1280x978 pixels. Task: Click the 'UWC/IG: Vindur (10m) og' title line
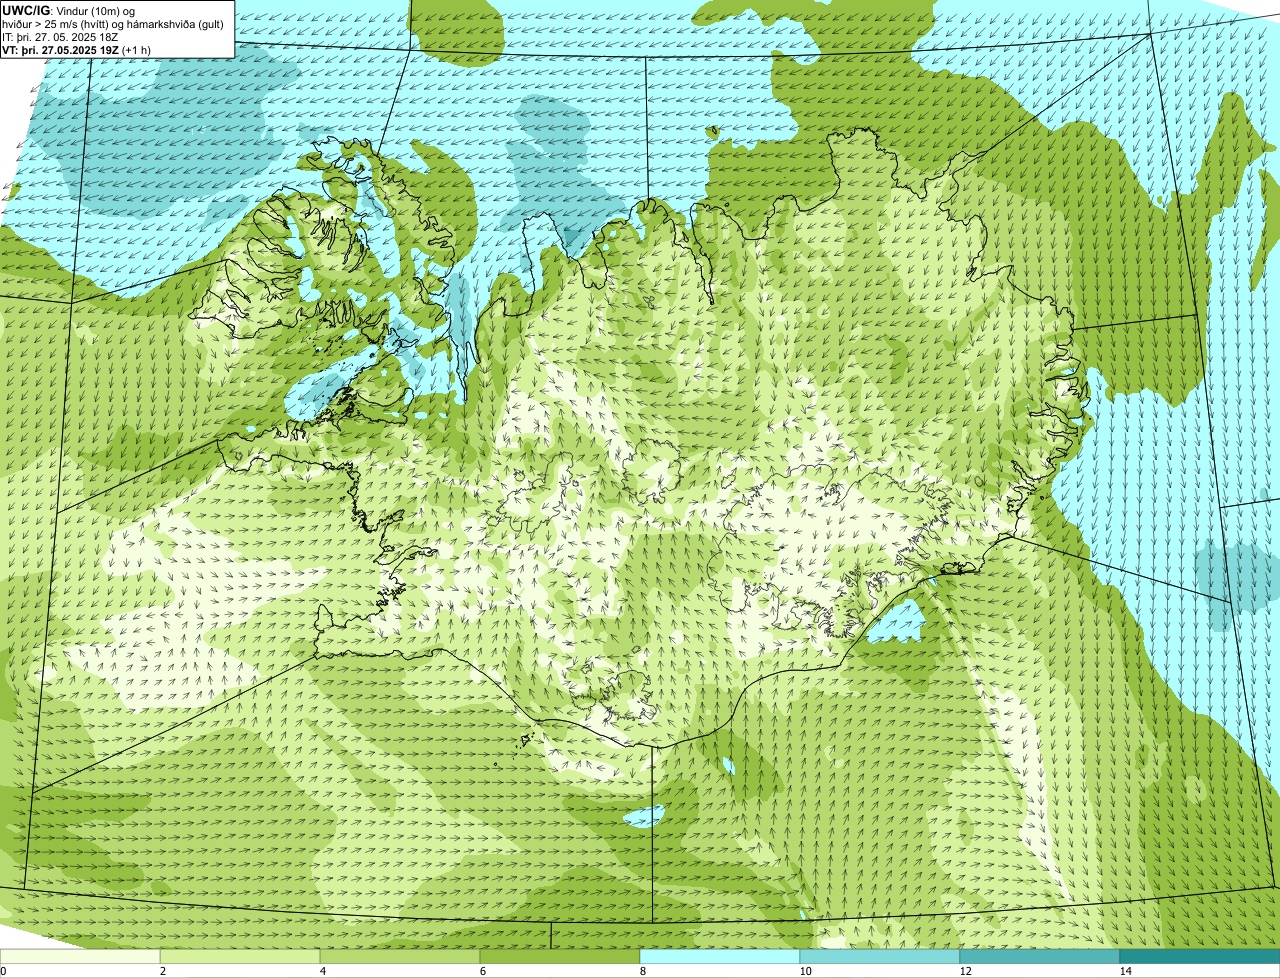click(69, 10)
